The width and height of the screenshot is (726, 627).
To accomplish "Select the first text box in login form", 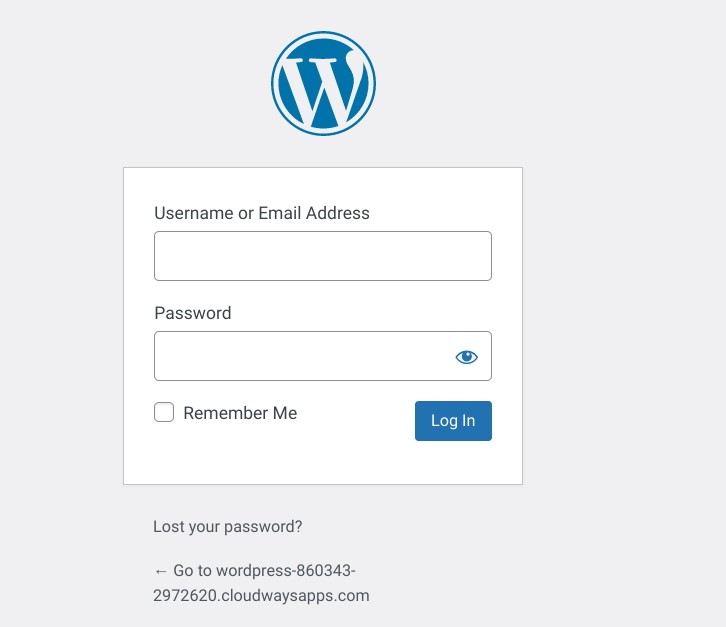I will (322, 256).
